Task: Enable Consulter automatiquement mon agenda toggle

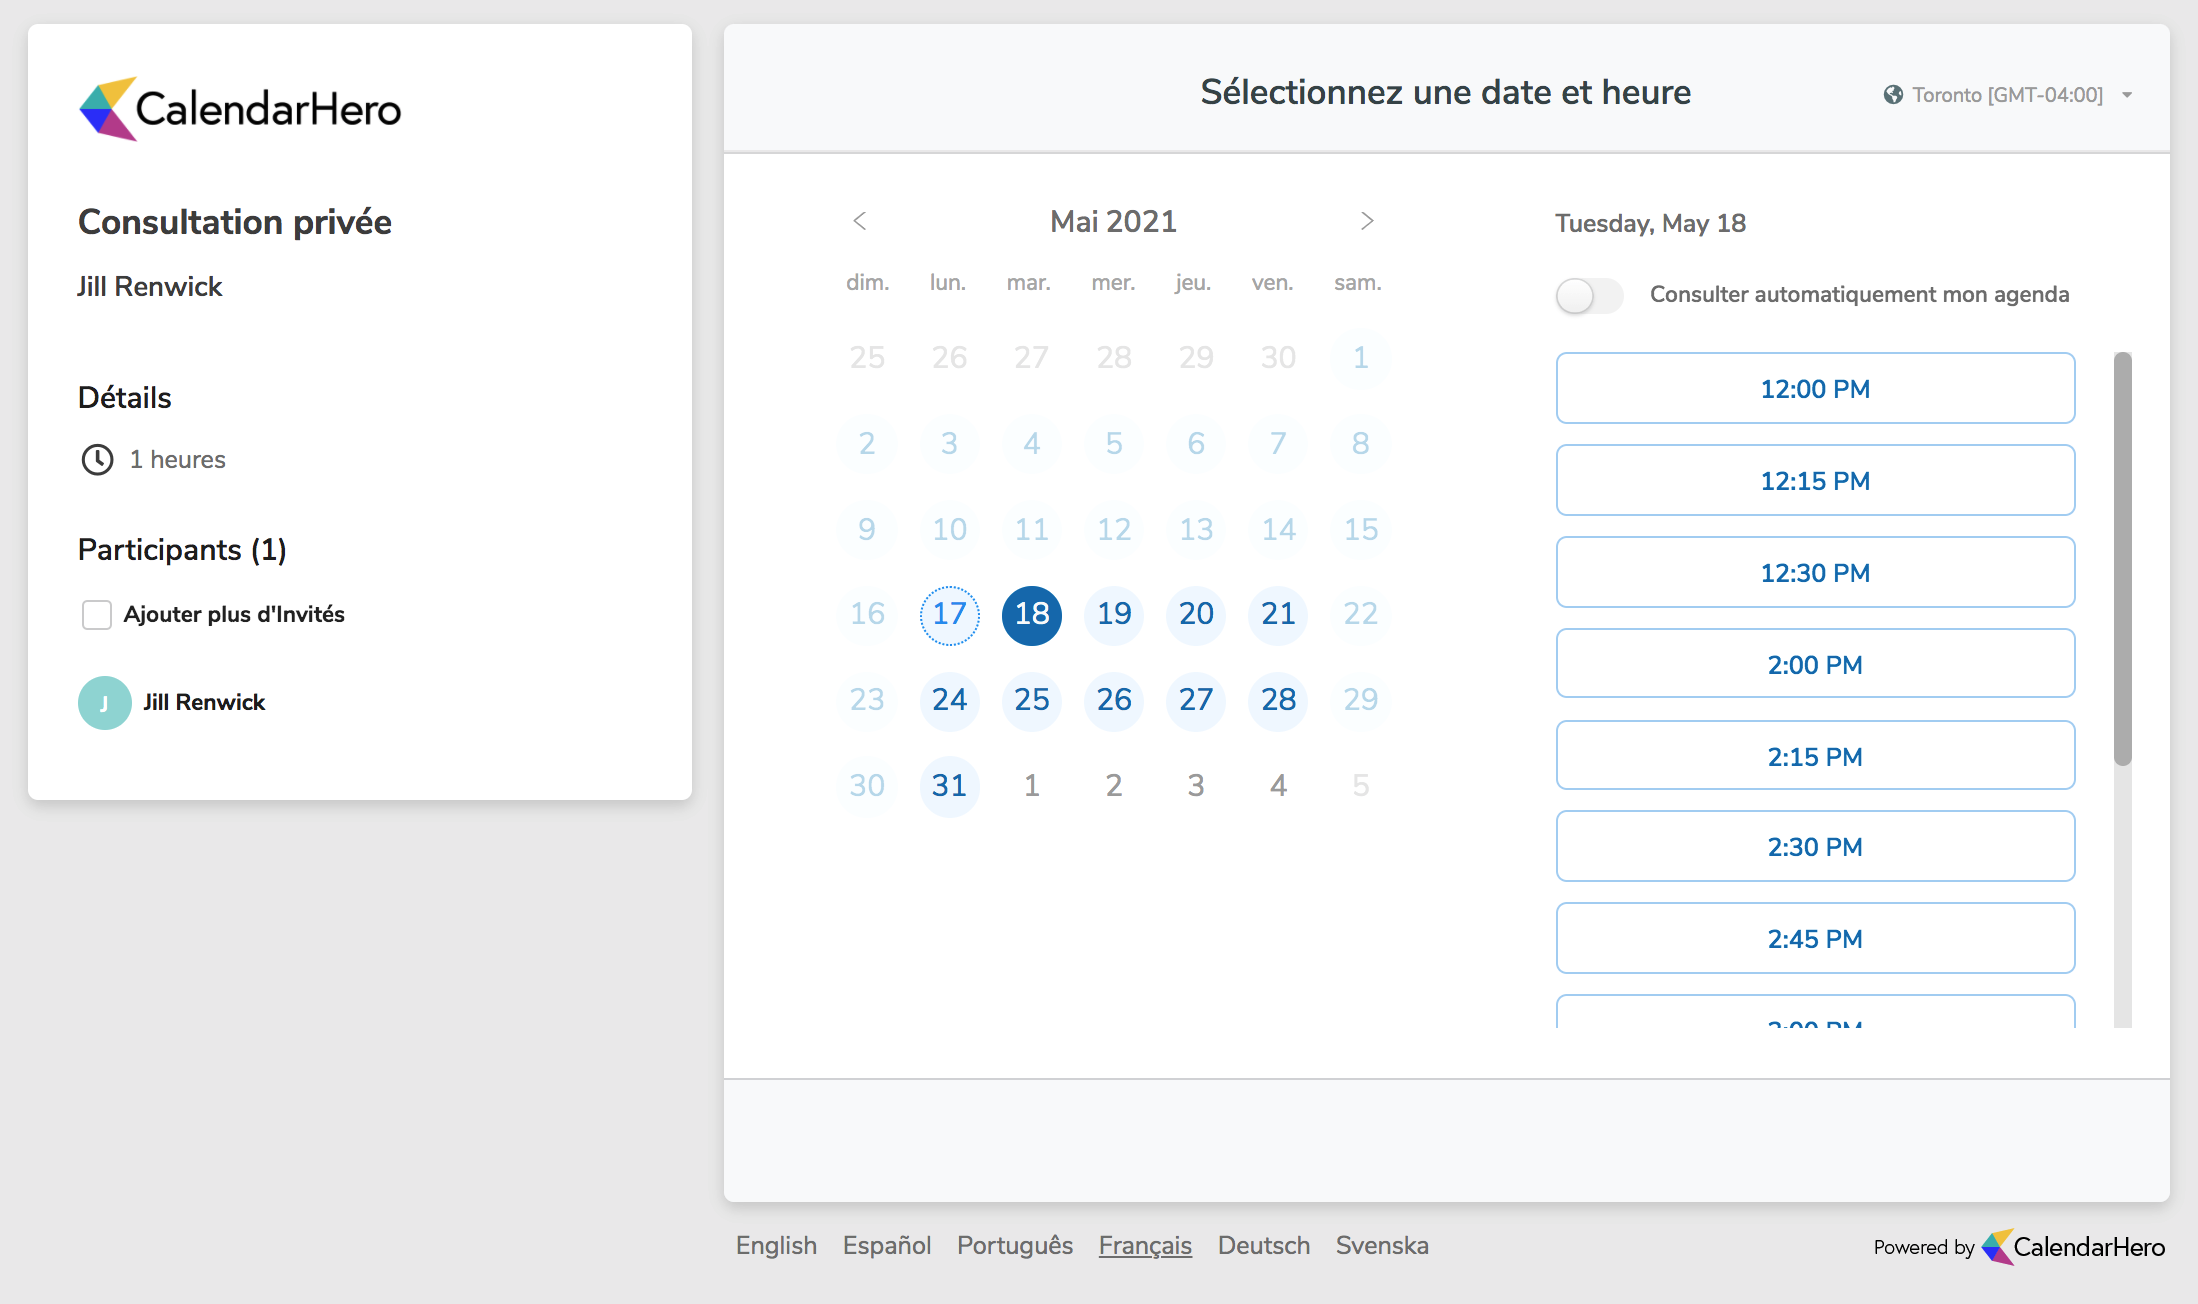Action: click(x=1588, y=295)
